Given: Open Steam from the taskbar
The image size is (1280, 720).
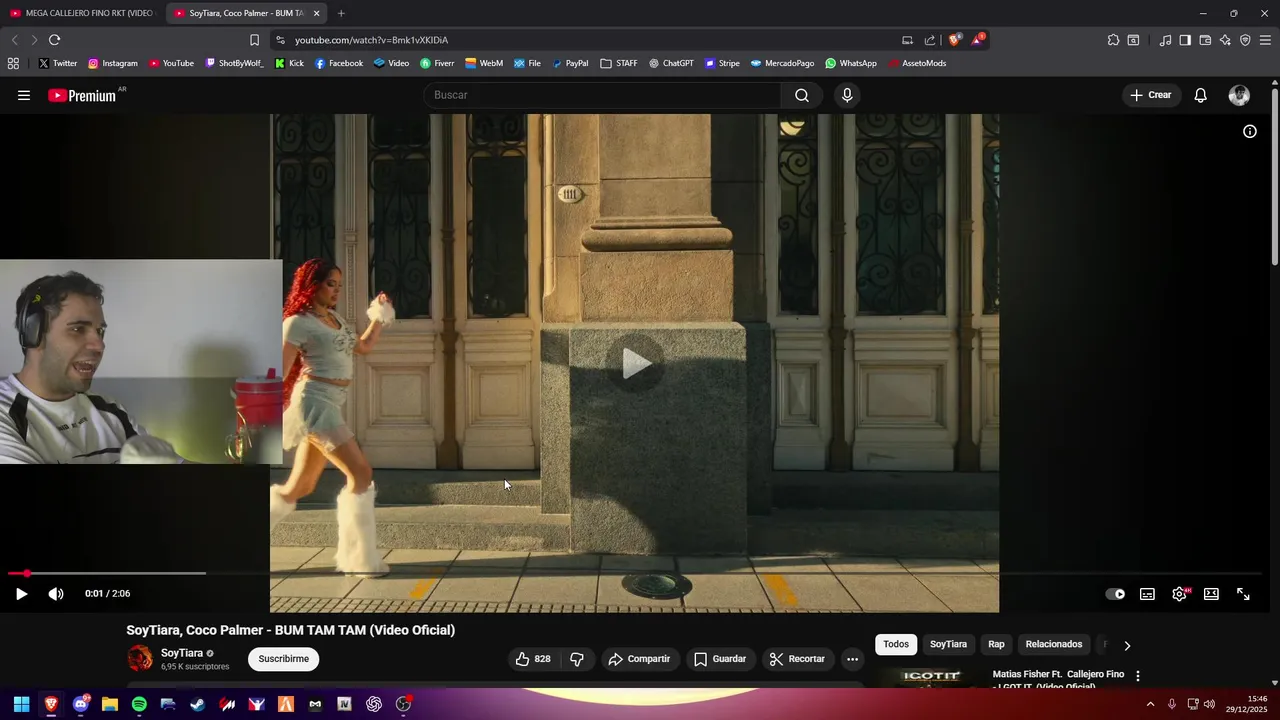Looking at the screenshot, I should tap(198, 704).
